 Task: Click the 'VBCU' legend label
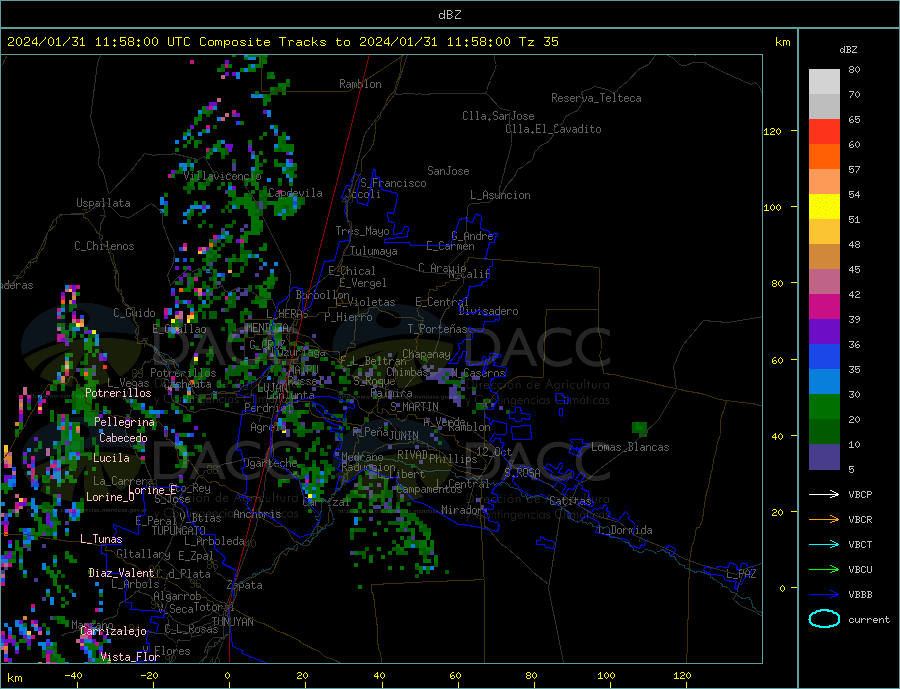click(860, 570)
